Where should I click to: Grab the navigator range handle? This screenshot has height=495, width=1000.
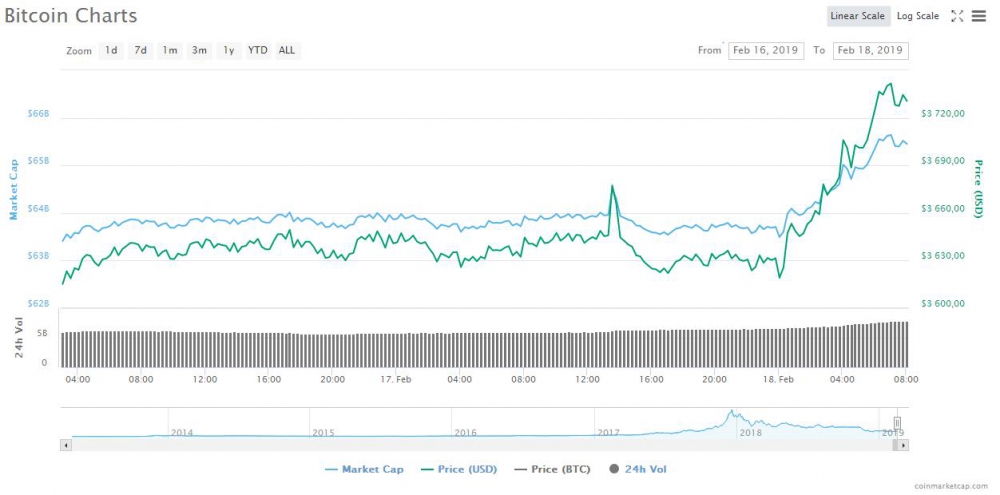tap(897, 423)
